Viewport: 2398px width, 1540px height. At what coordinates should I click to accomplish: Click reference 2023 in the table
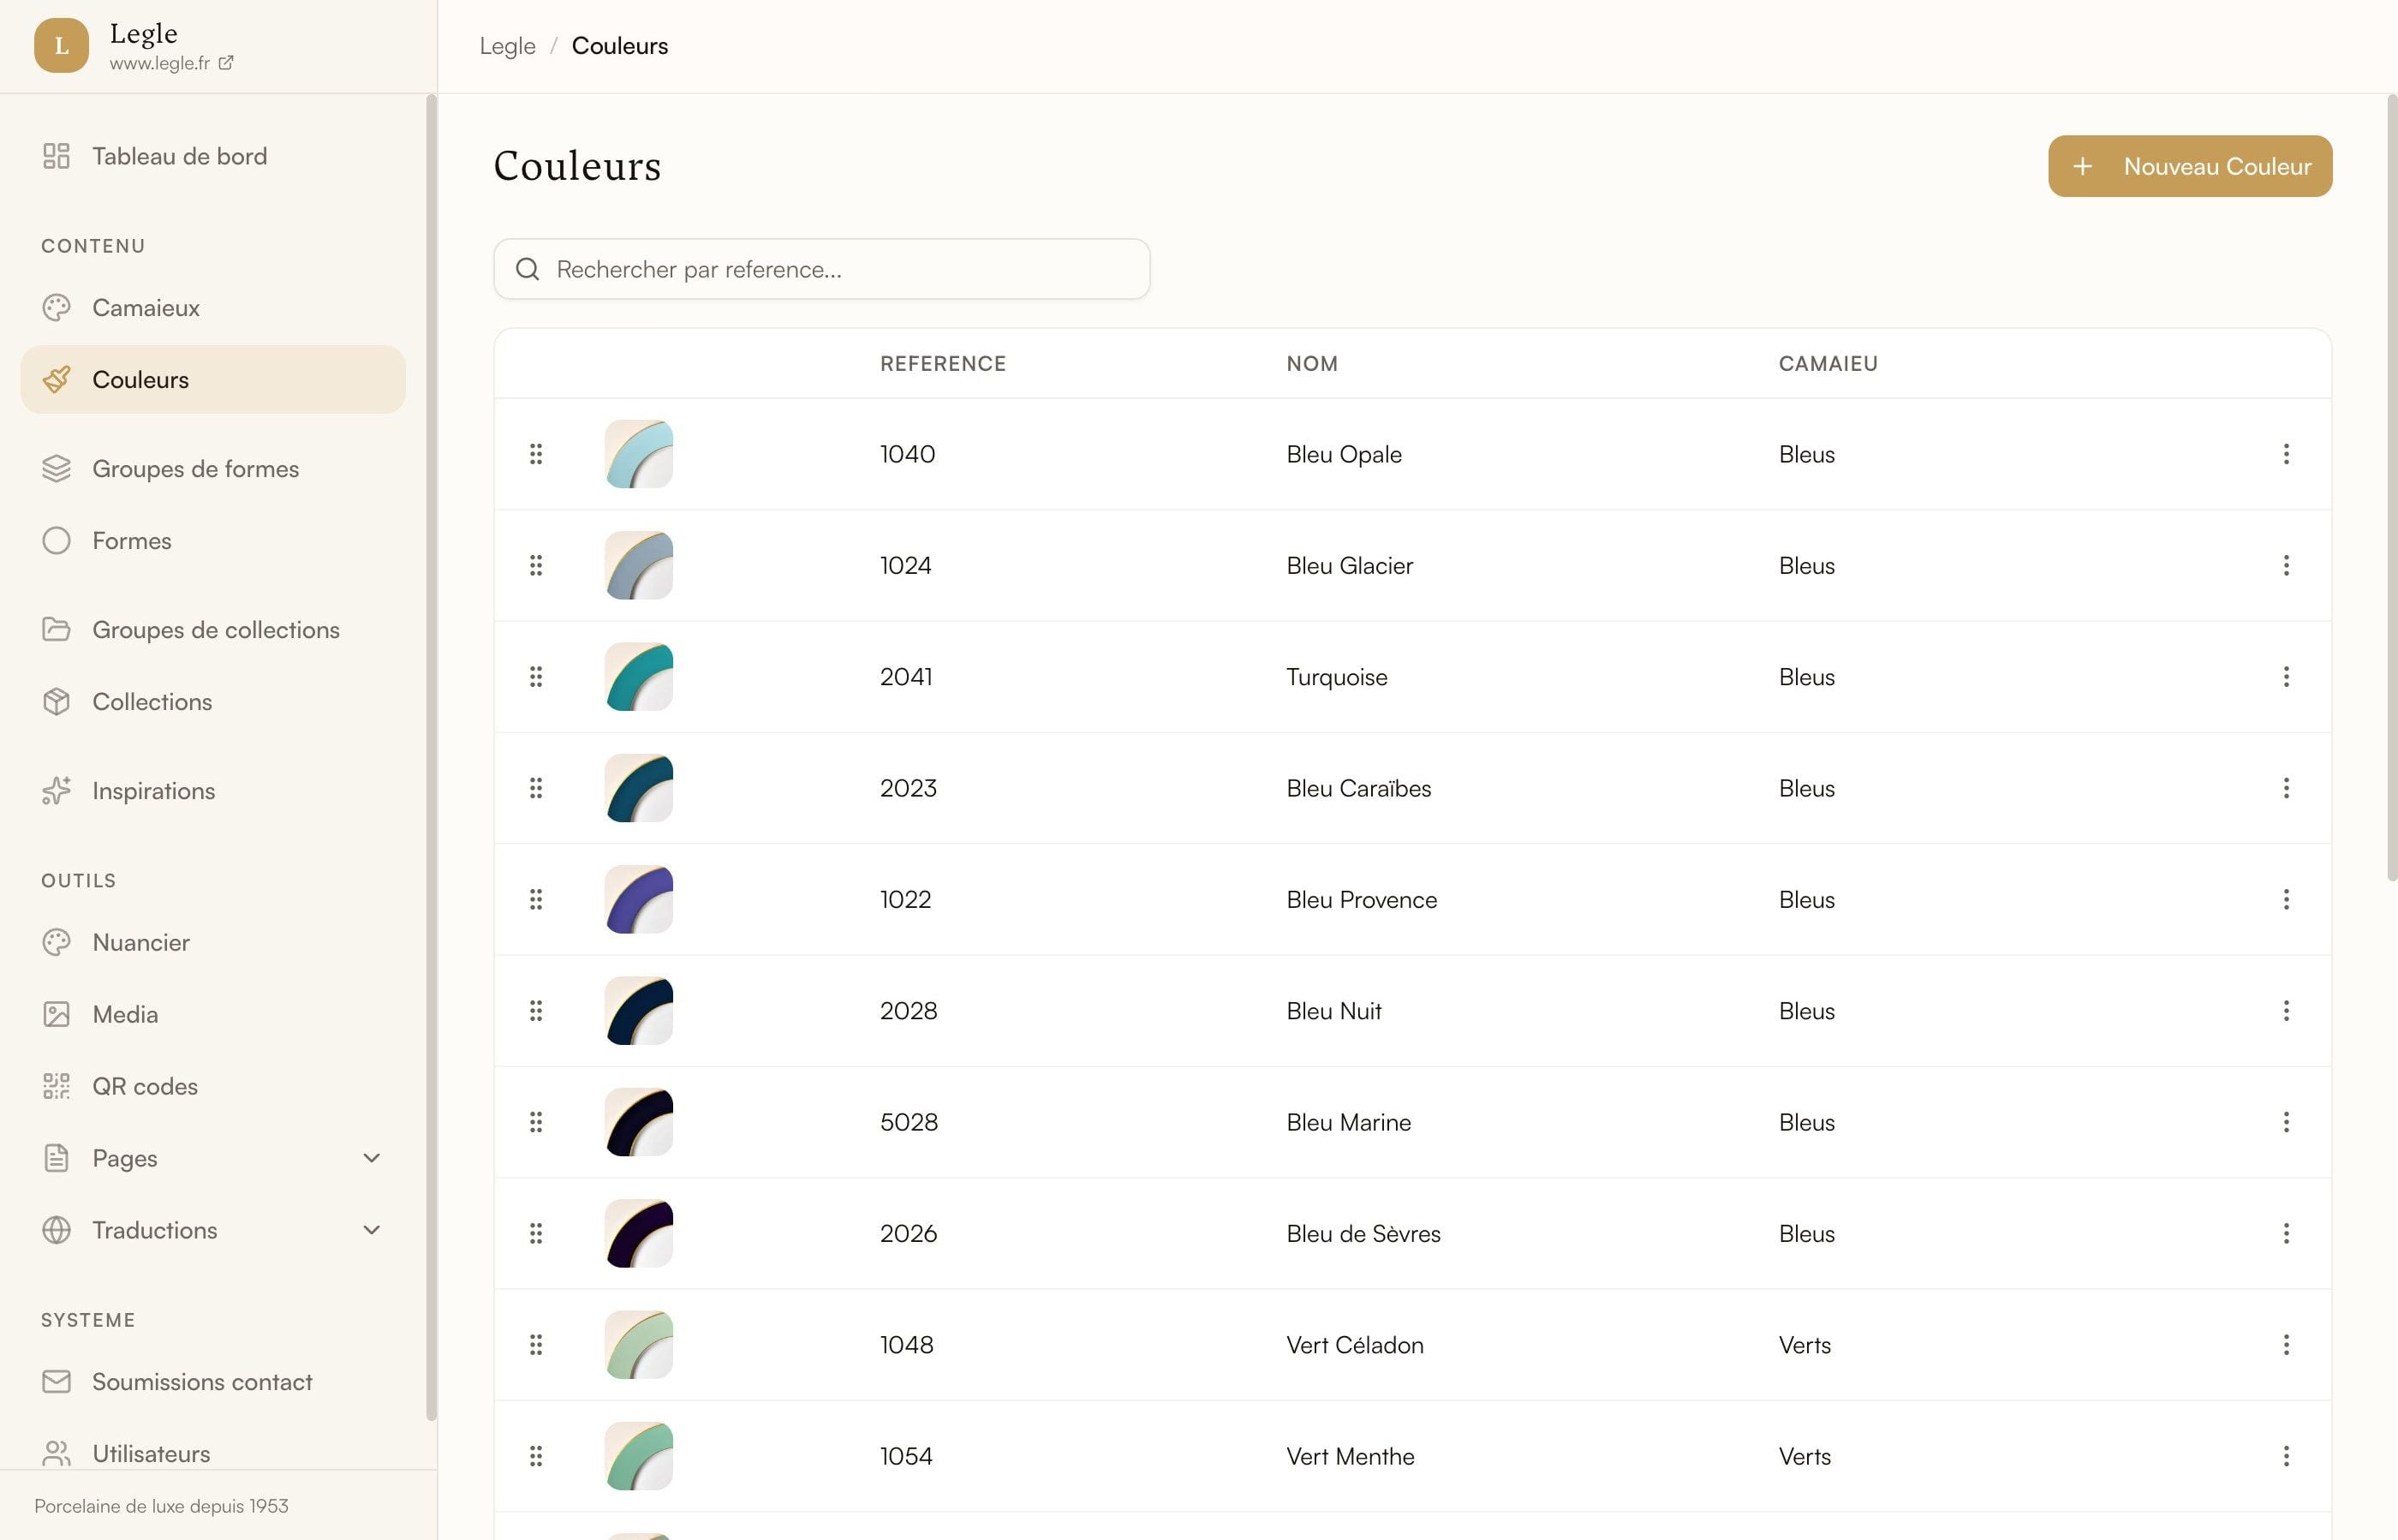[x=908, y=788]
